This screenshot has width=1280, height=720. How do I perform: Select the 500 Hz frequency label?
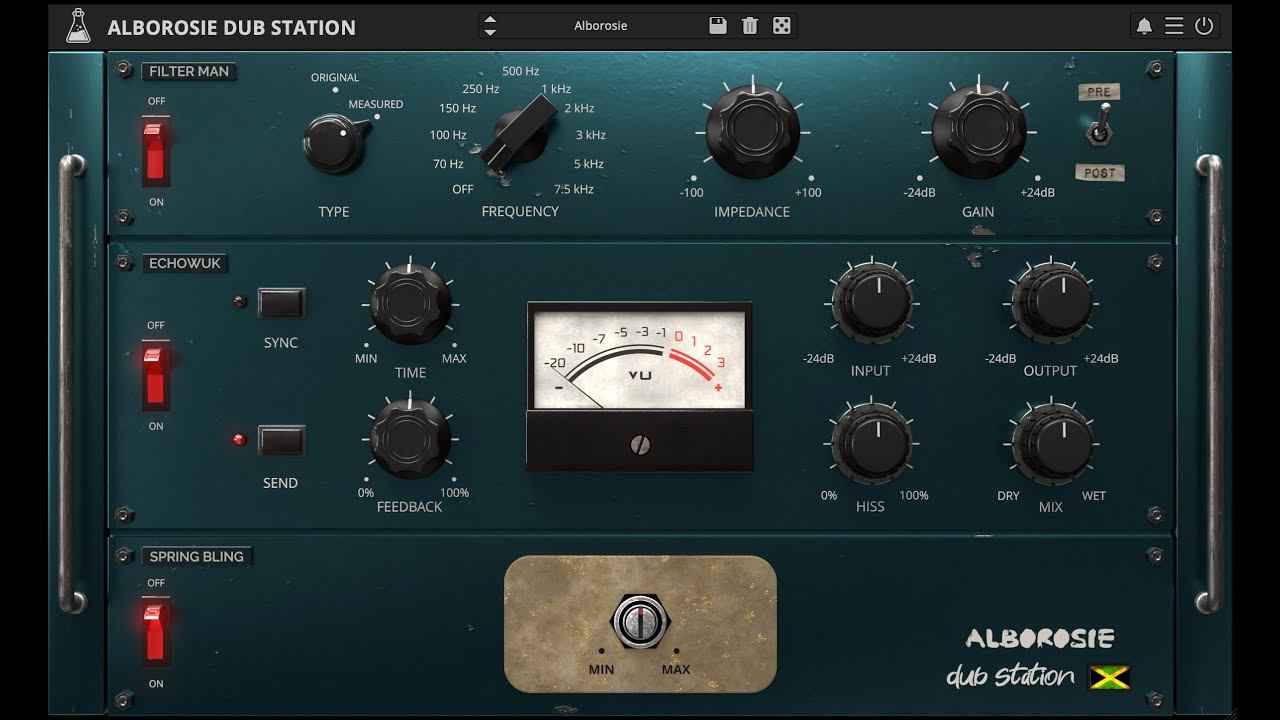pyautogui.click(x=521, y=71)
